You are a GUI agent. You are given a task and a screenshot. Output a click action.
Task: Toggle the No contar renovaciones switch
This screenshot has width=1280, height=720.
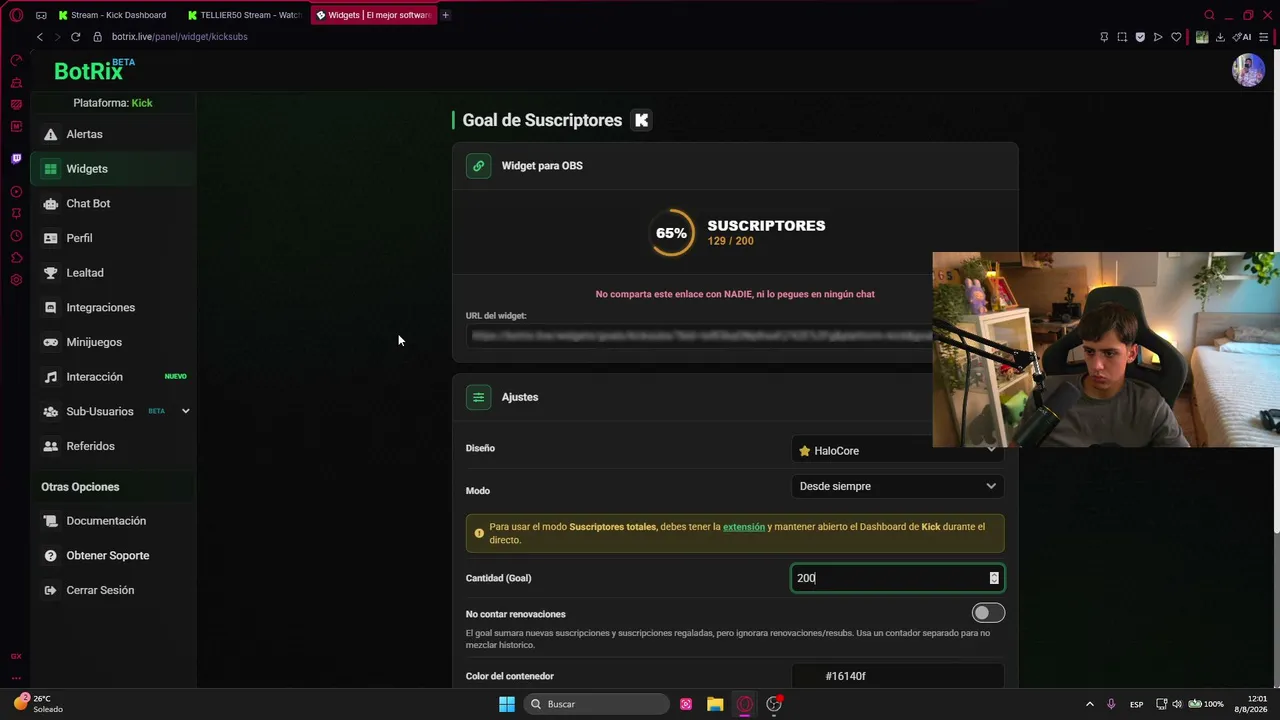tap(988, 613)
